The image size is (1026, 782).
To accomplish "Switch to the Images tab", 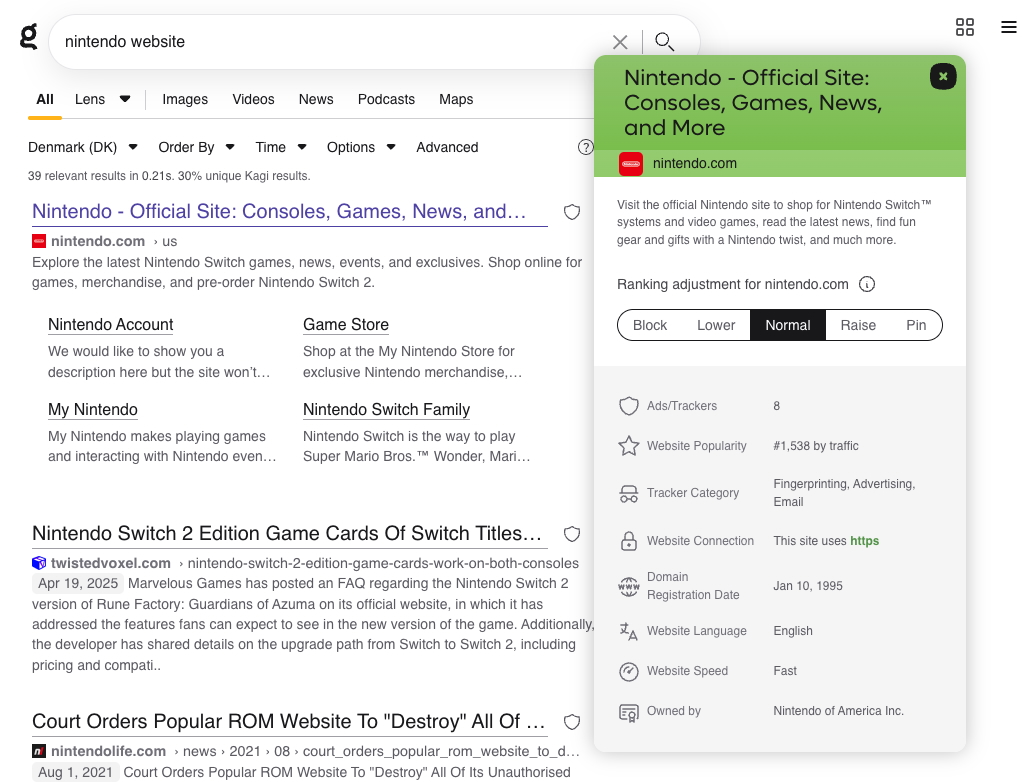I will (184, 99).
